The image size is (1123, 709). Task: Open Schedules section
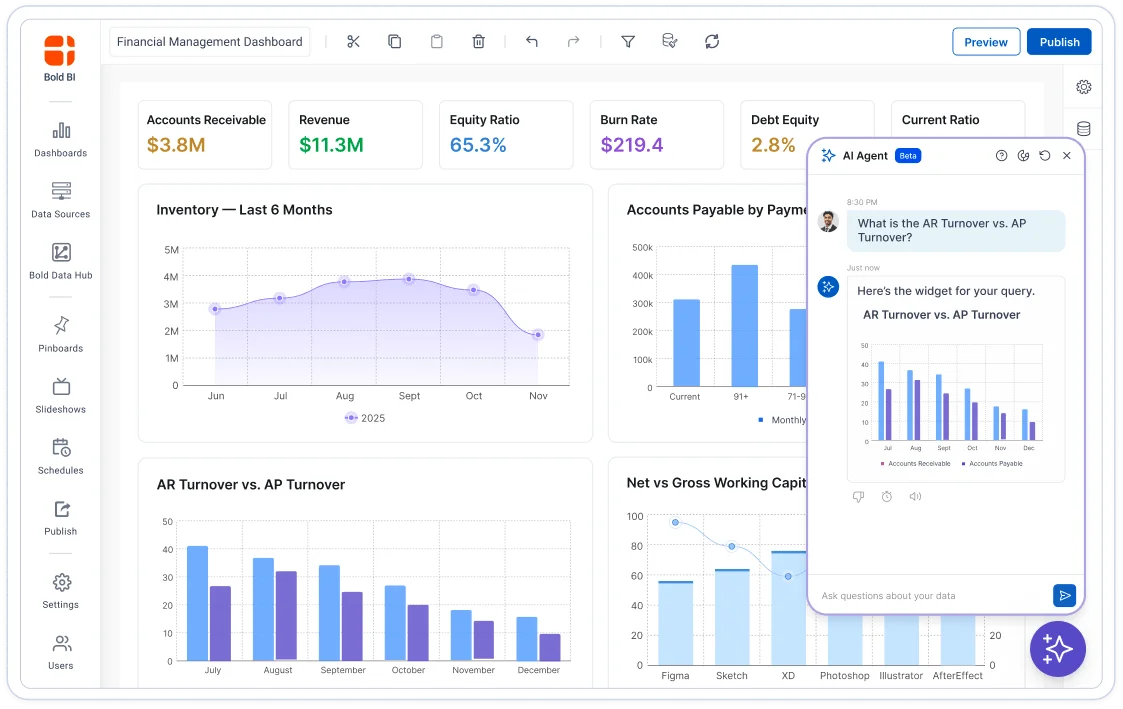click(x=61, y=456)
